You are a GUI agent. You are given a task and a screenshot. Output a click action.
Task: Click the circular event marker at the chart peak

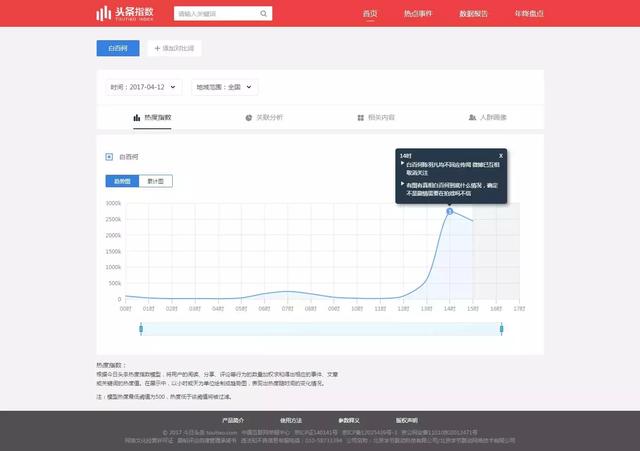tap(450, 211)
